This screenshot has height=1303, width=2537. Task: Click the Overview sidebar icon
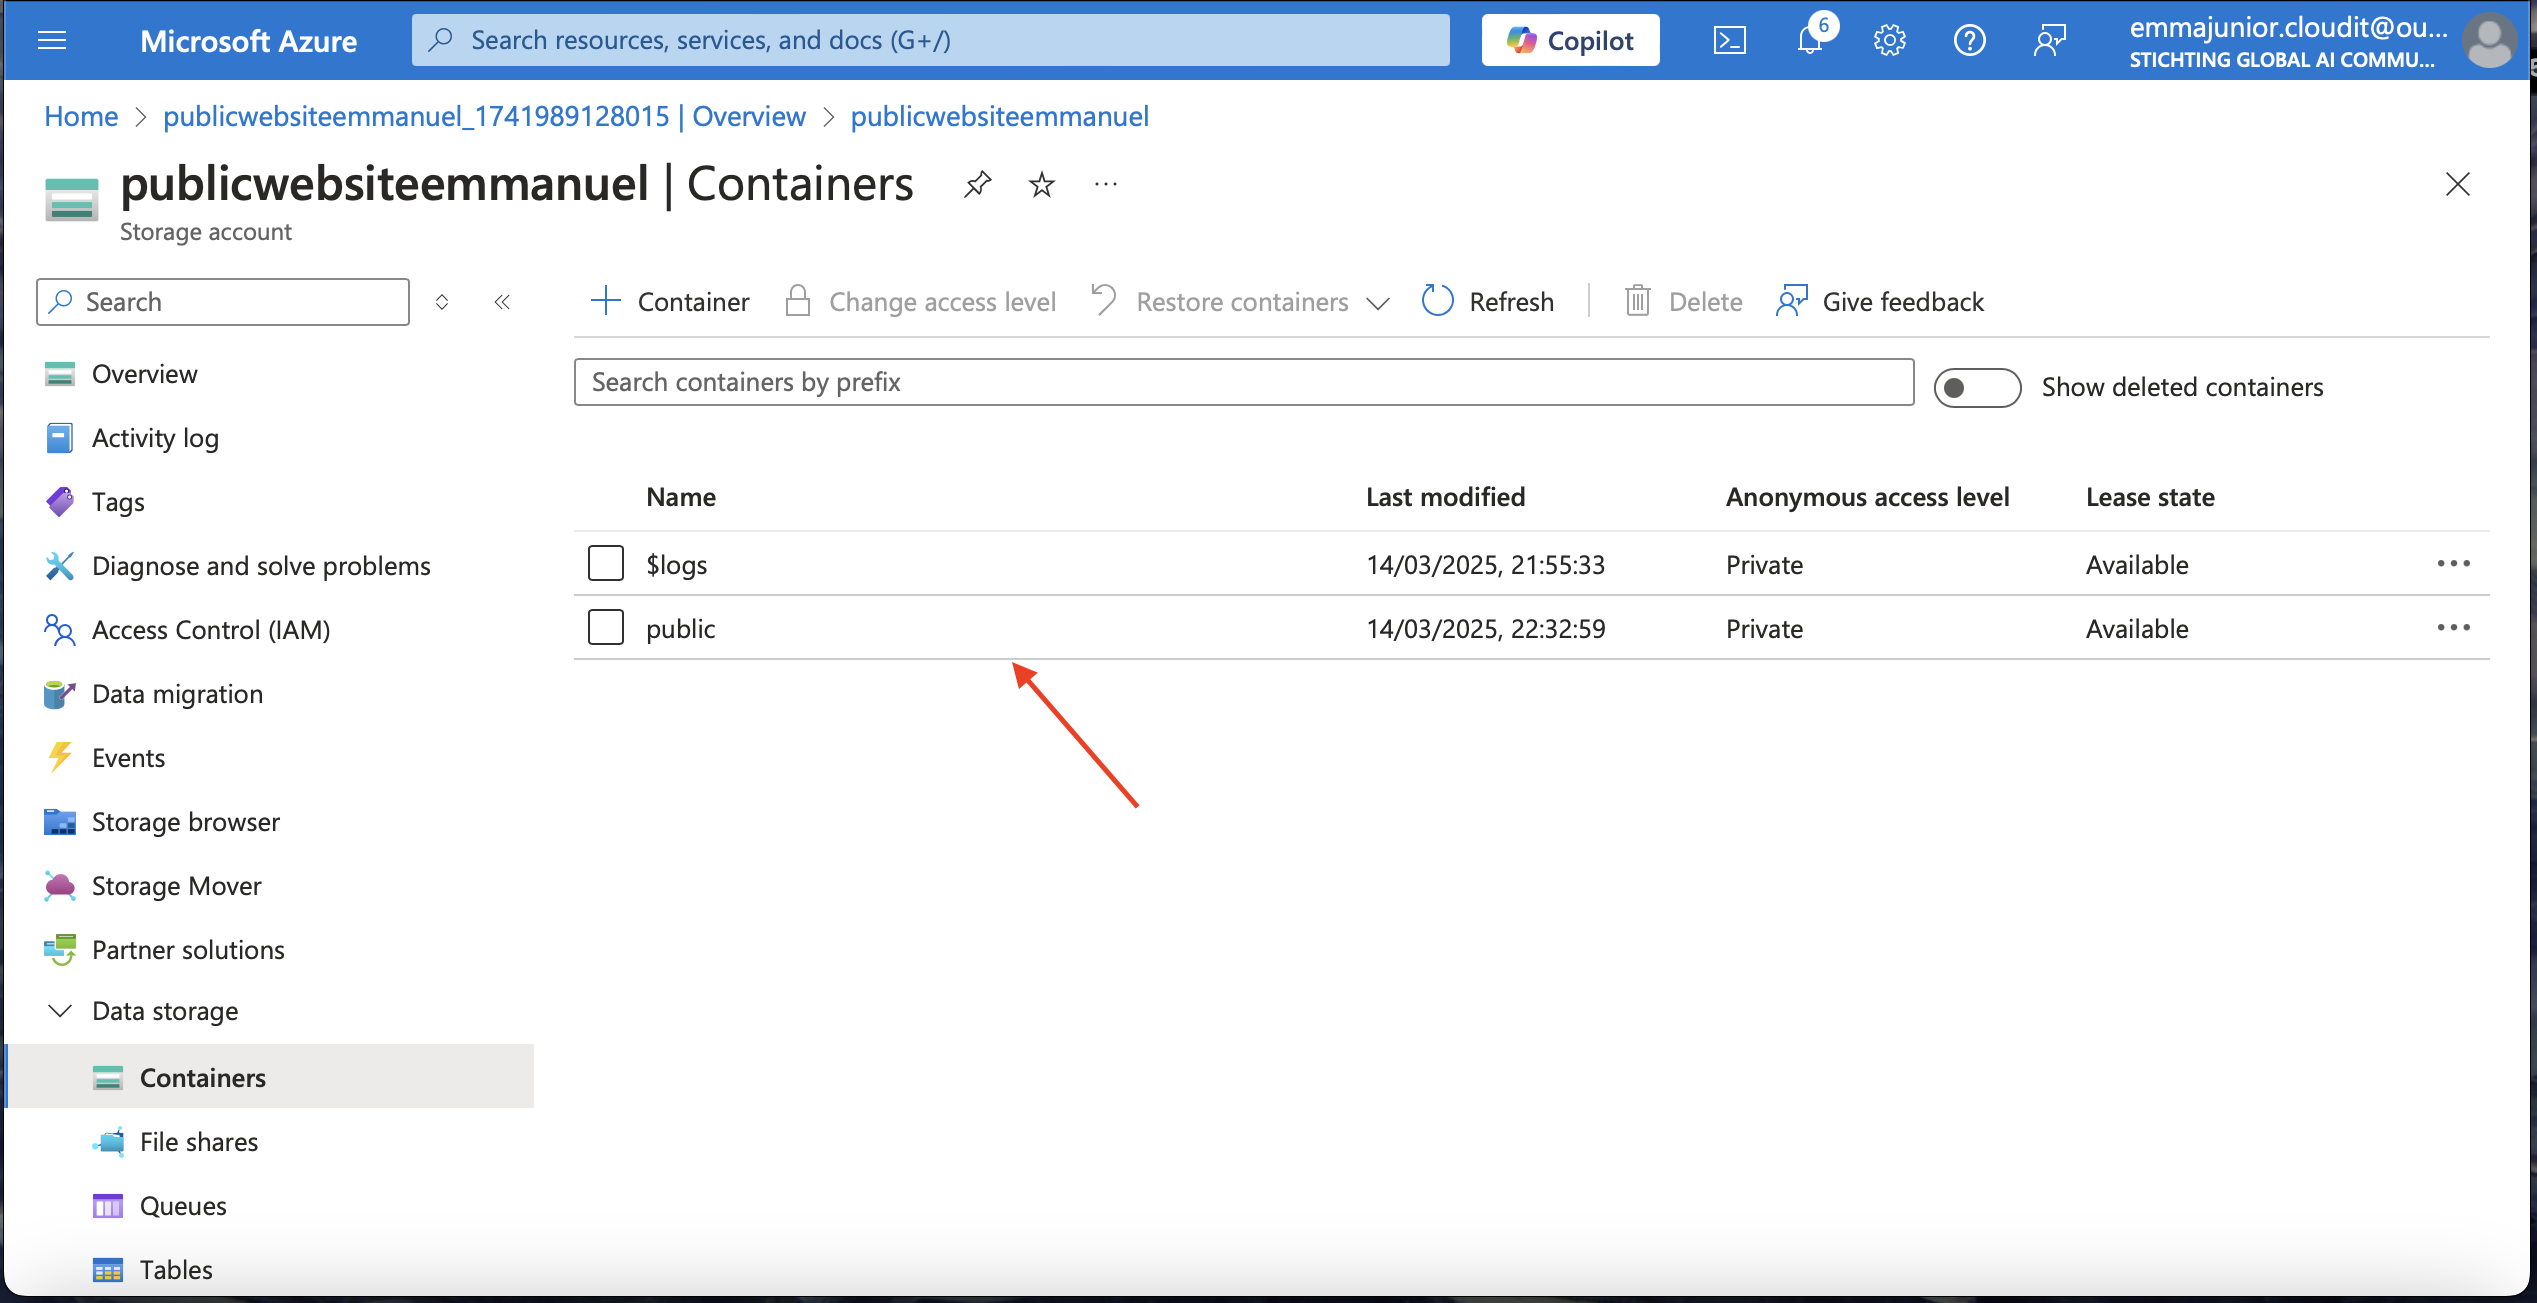(60, 374)
